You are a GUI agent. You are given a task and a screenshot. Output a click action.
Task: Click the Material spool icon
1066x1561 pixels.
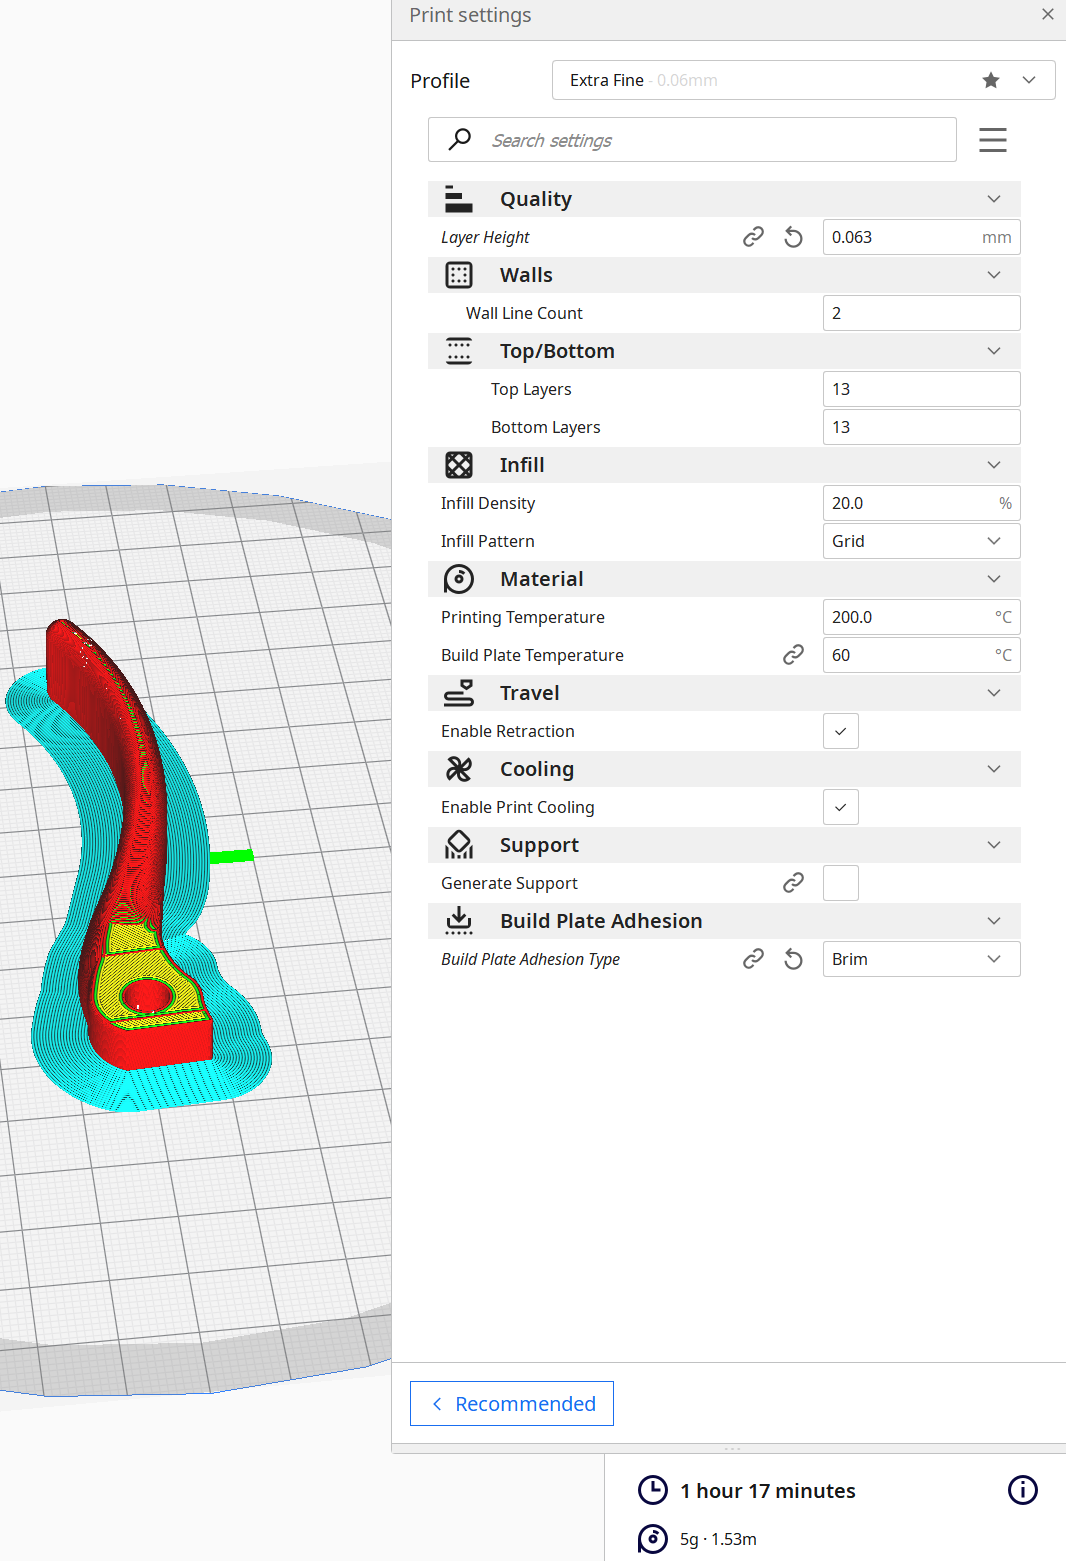(x=459, y=579)
